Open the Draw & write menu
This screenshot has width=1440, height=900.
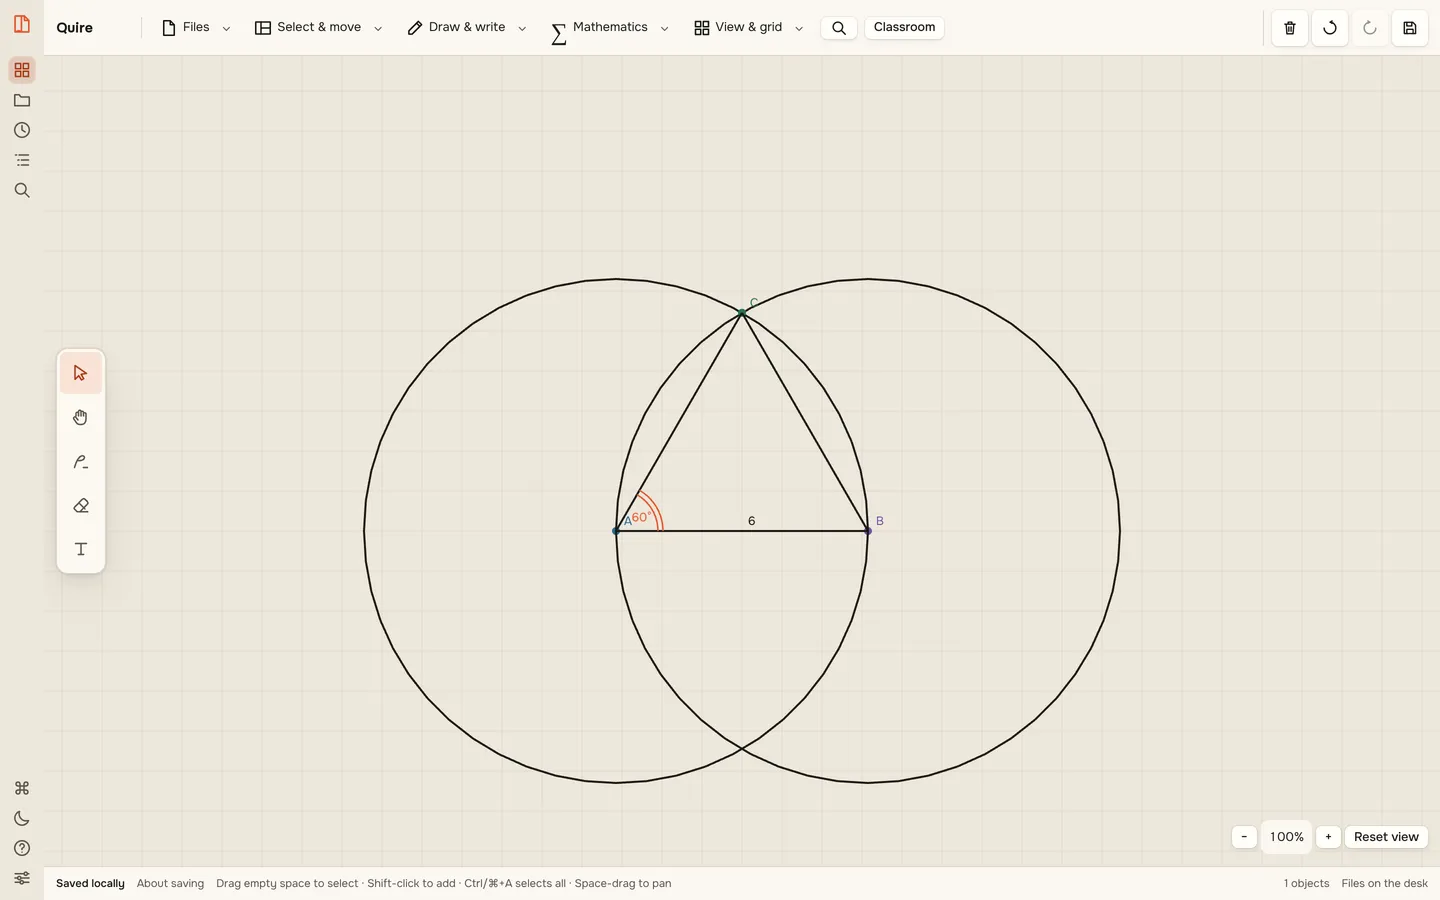click(x=467, y=28)
